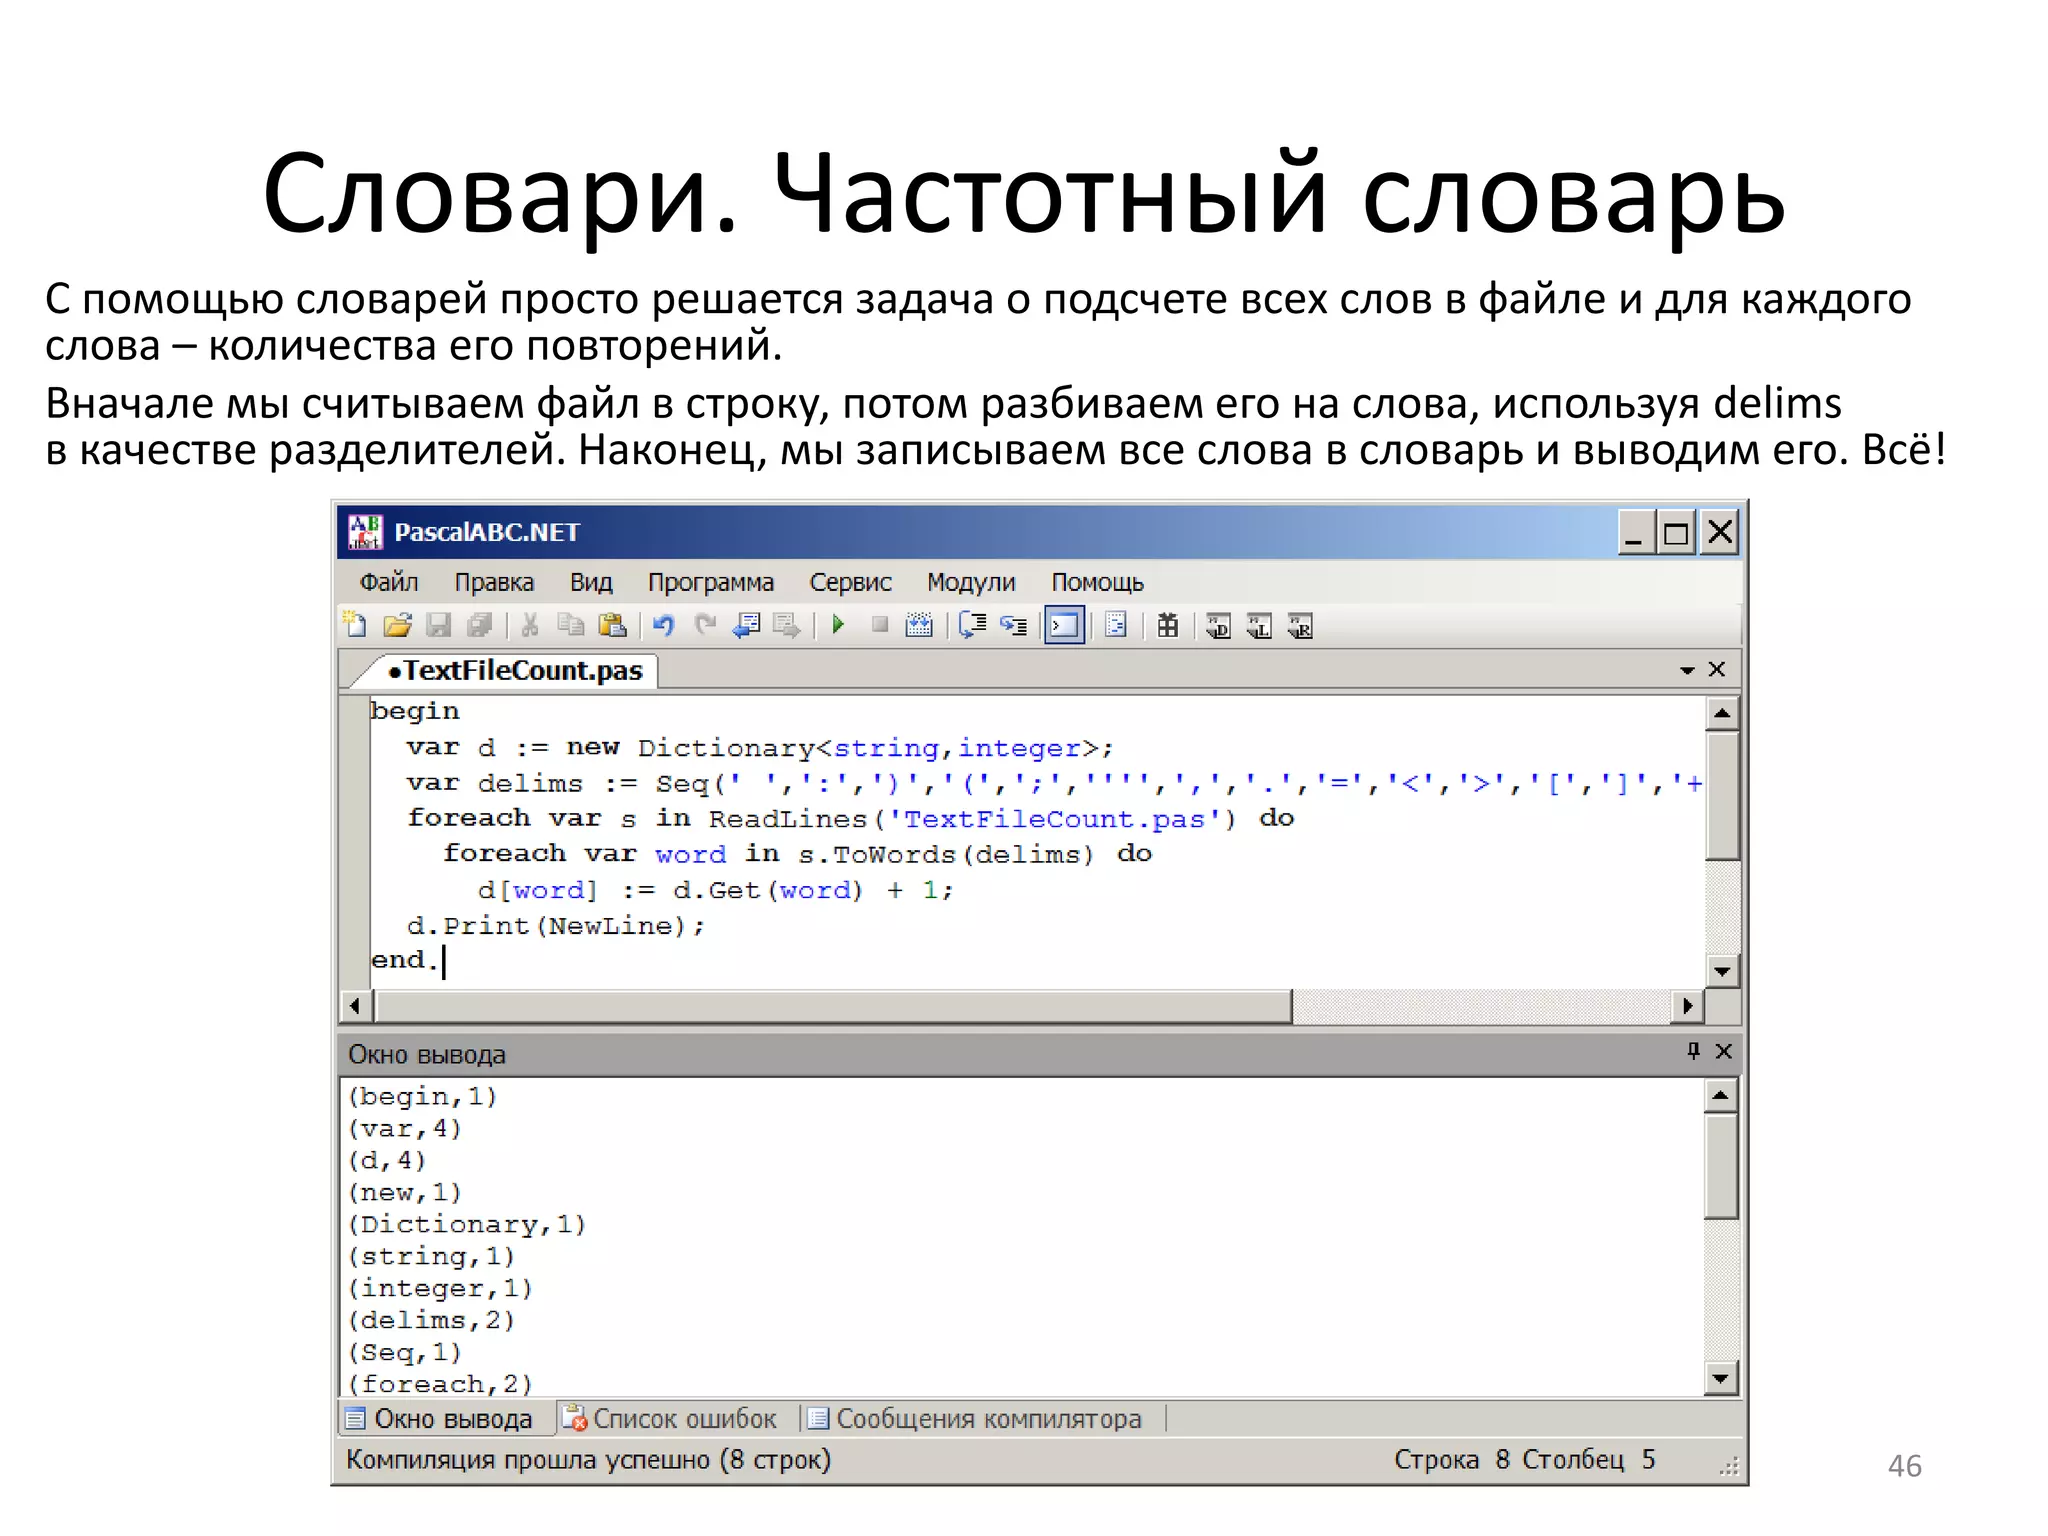This screenshot has width=2048, height=1536.
Task: Click the toolbar icon labeled L
Action: (x=1259, y=626)
